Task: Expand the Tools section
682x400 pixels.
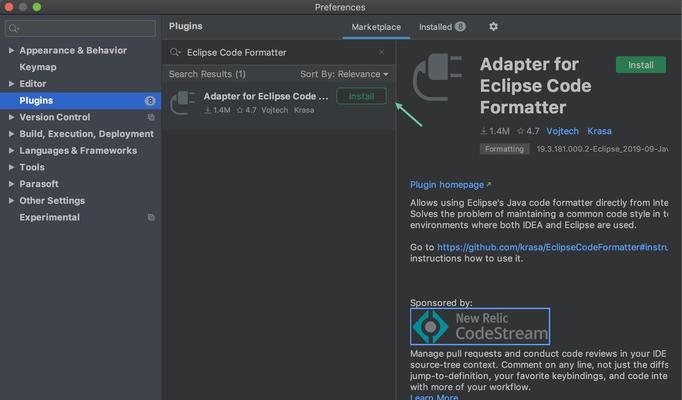Action: [x=11, y=167]
